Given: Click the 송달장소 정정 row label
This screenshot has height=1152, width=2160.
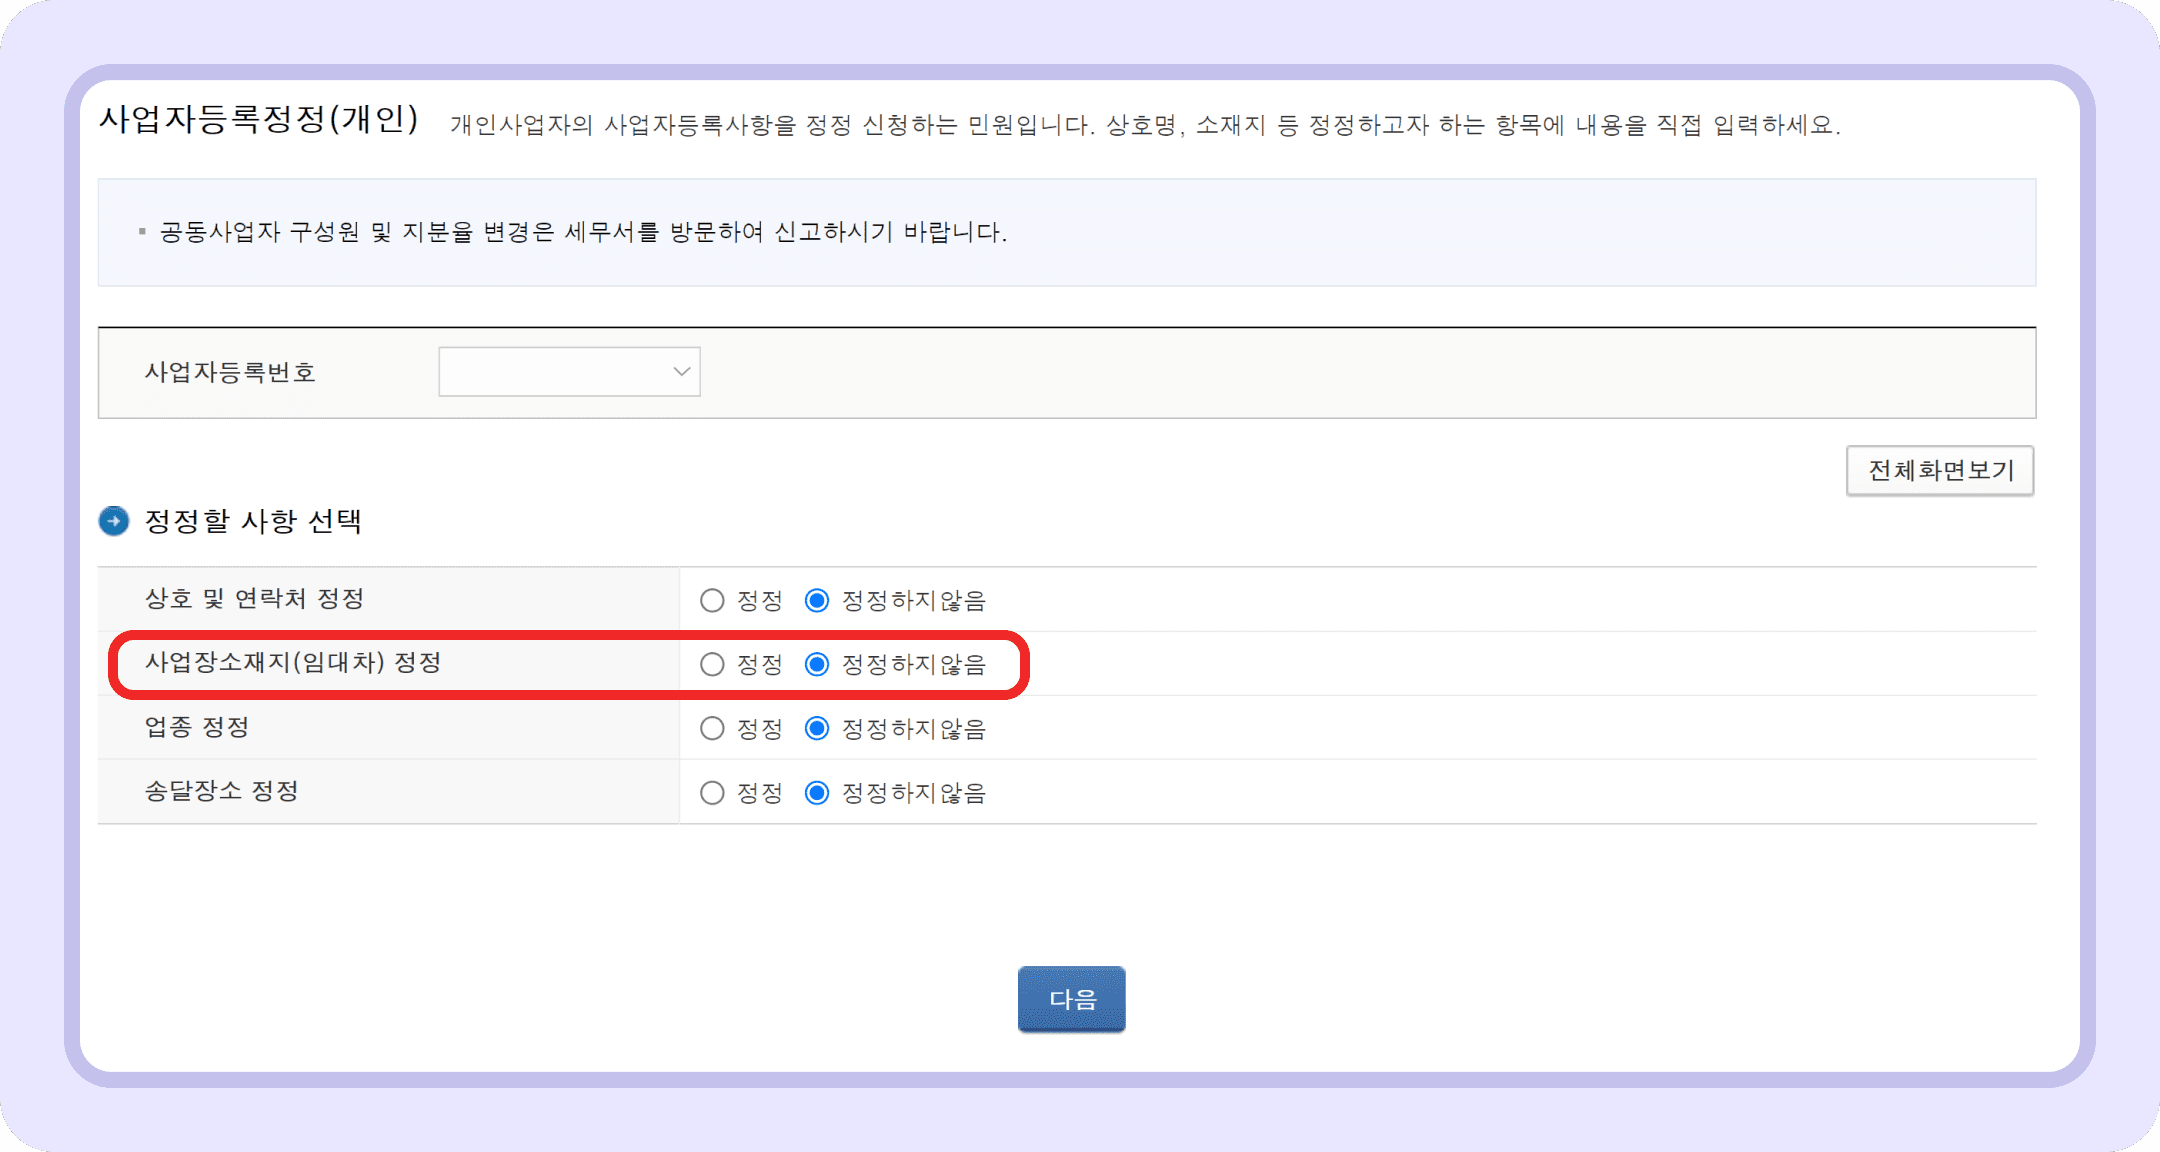Looking at the screenshot, I should click(x=222, y=791).
